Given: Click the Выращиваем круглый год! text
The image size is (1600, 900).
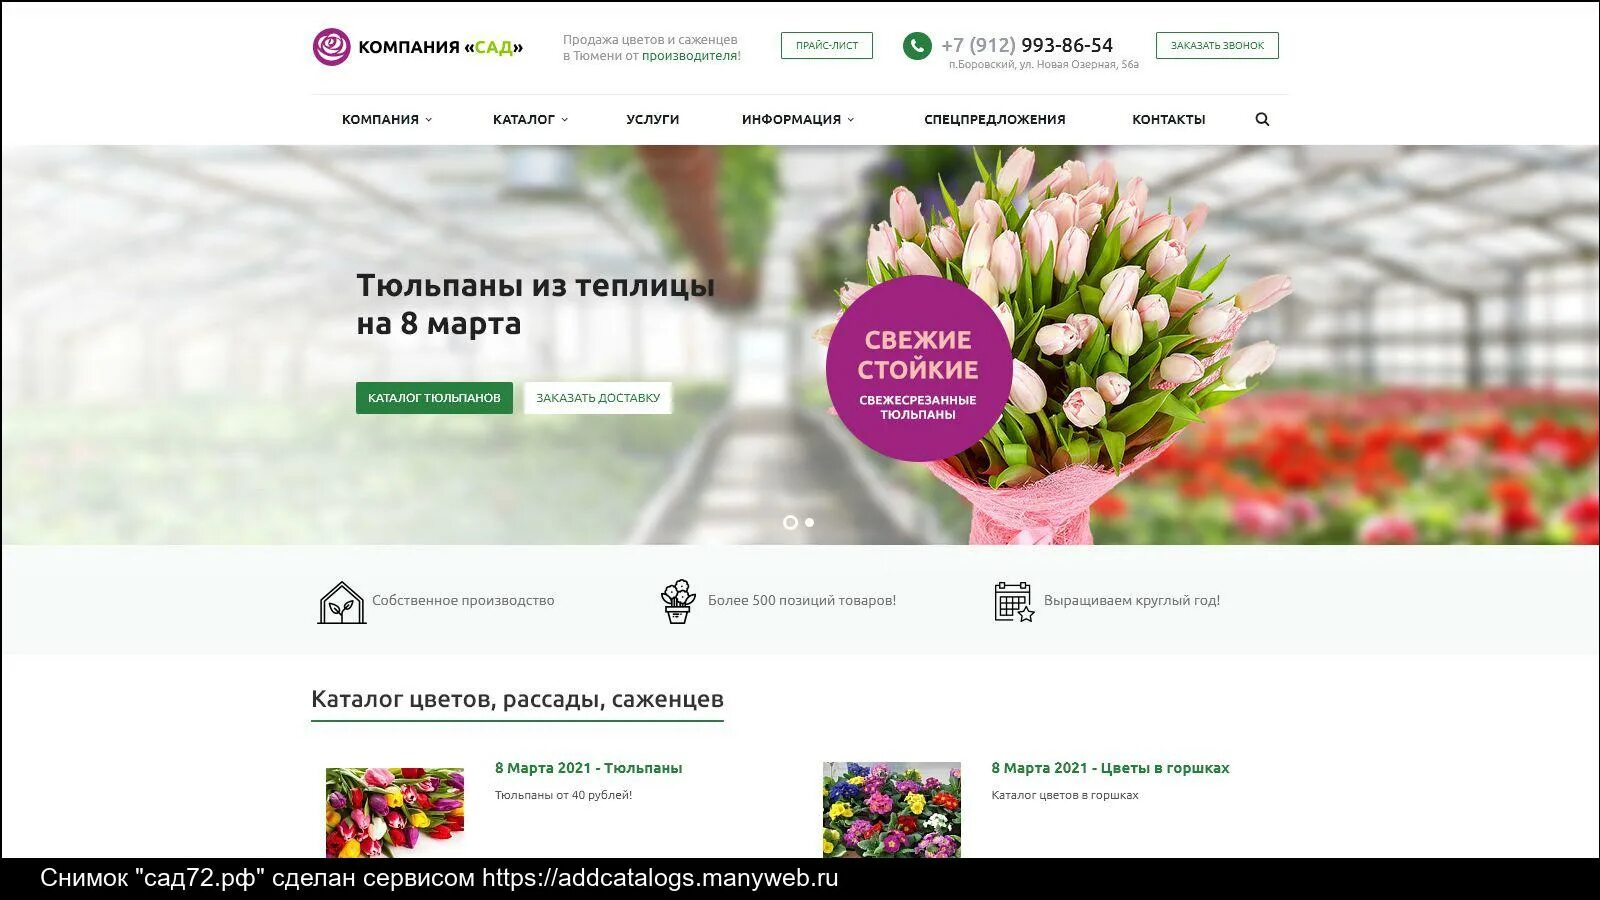Looking at the screenshot, I should click(1132, 601).
